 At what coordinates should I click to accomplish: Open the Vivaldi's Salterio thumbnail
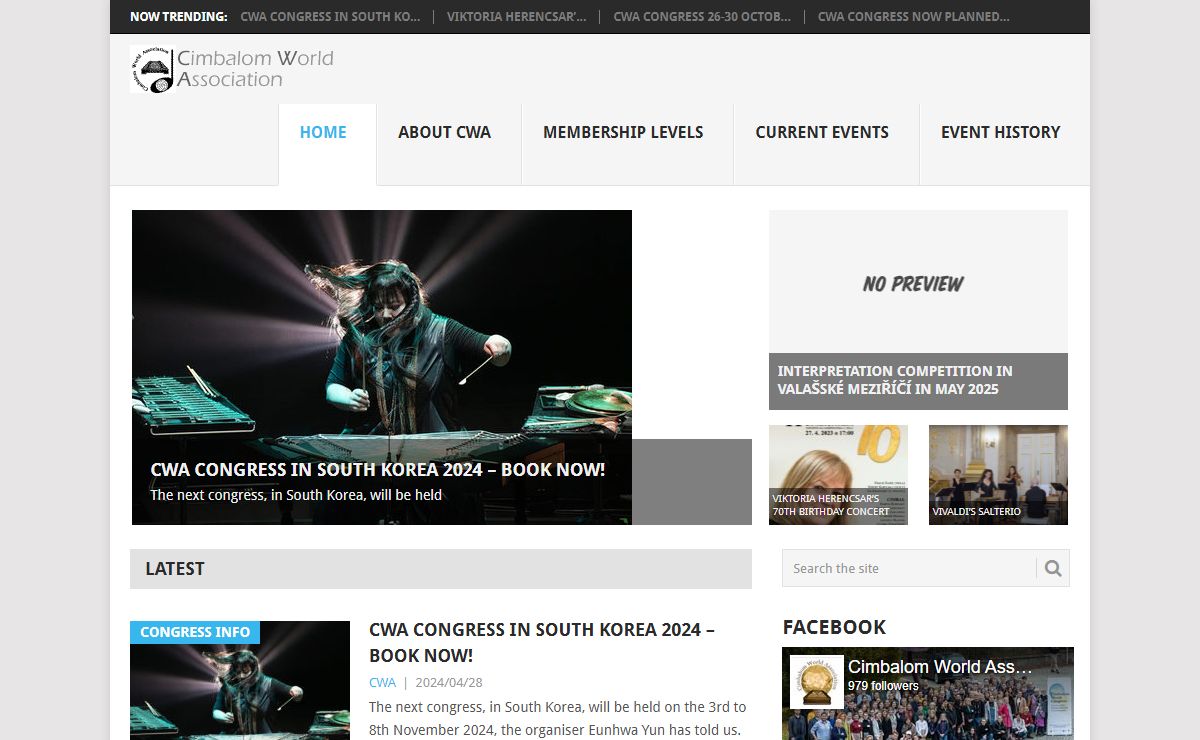tap(998, 475)
